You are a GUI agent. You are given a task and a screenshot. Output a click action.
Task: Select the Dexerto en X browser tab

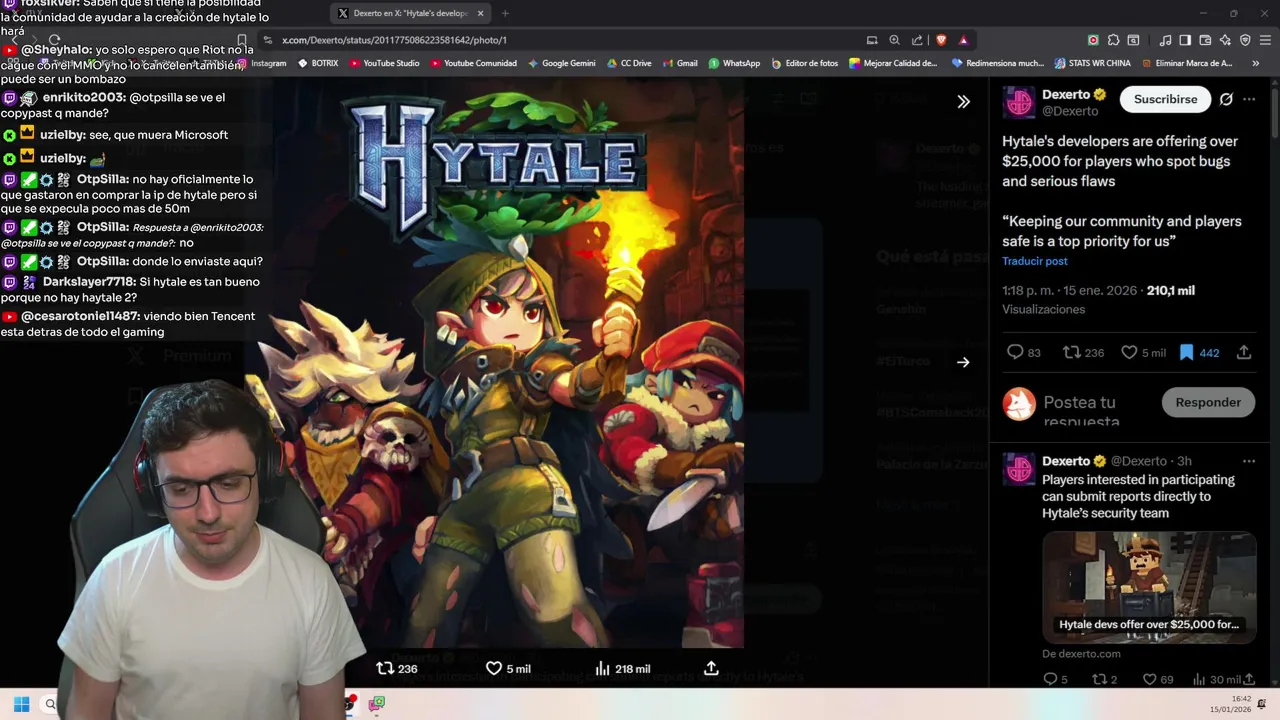[410, 13]
